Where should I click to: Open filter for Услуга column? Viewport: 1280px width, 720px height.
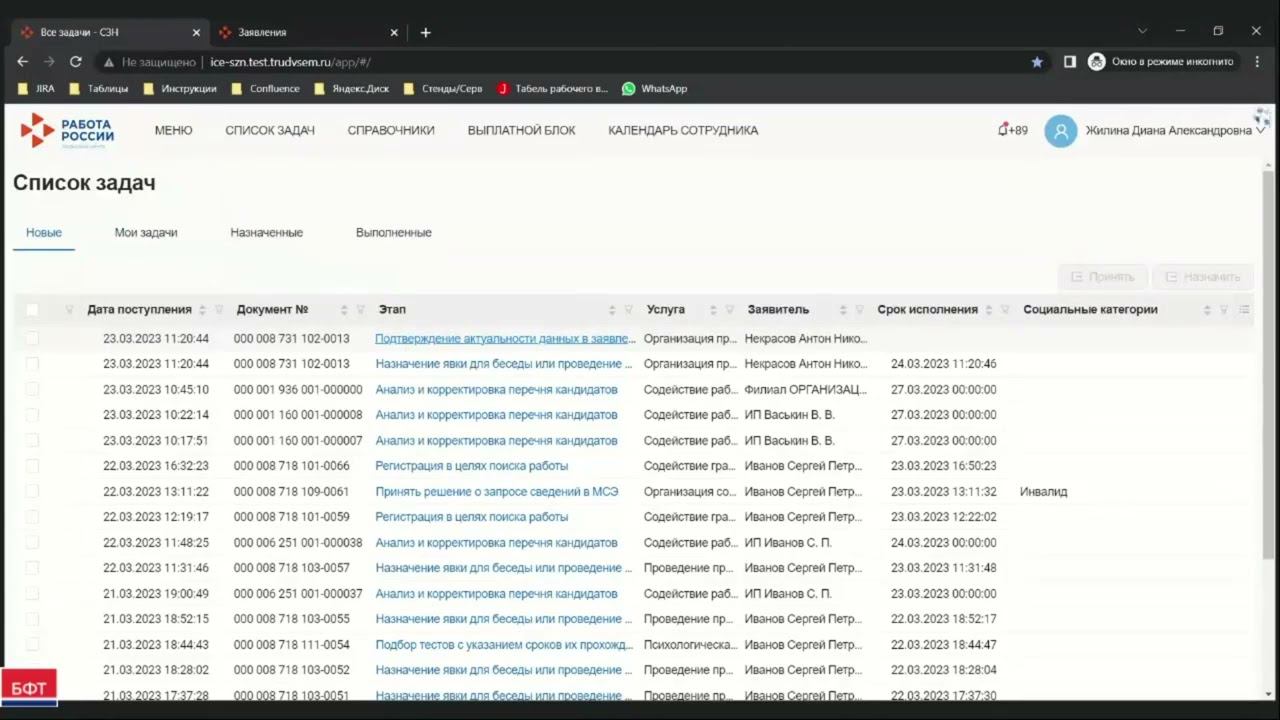pyautogui.click(x=730, y=310)
